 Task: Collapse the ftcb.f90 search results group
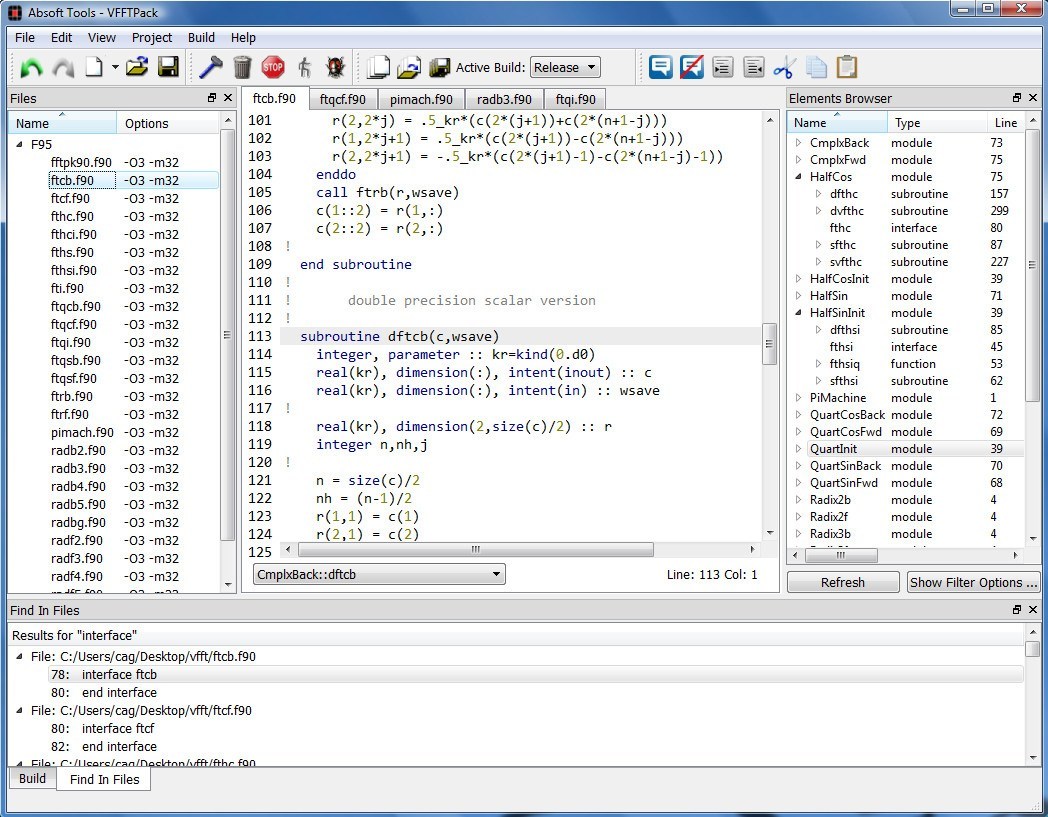[19, 657]
